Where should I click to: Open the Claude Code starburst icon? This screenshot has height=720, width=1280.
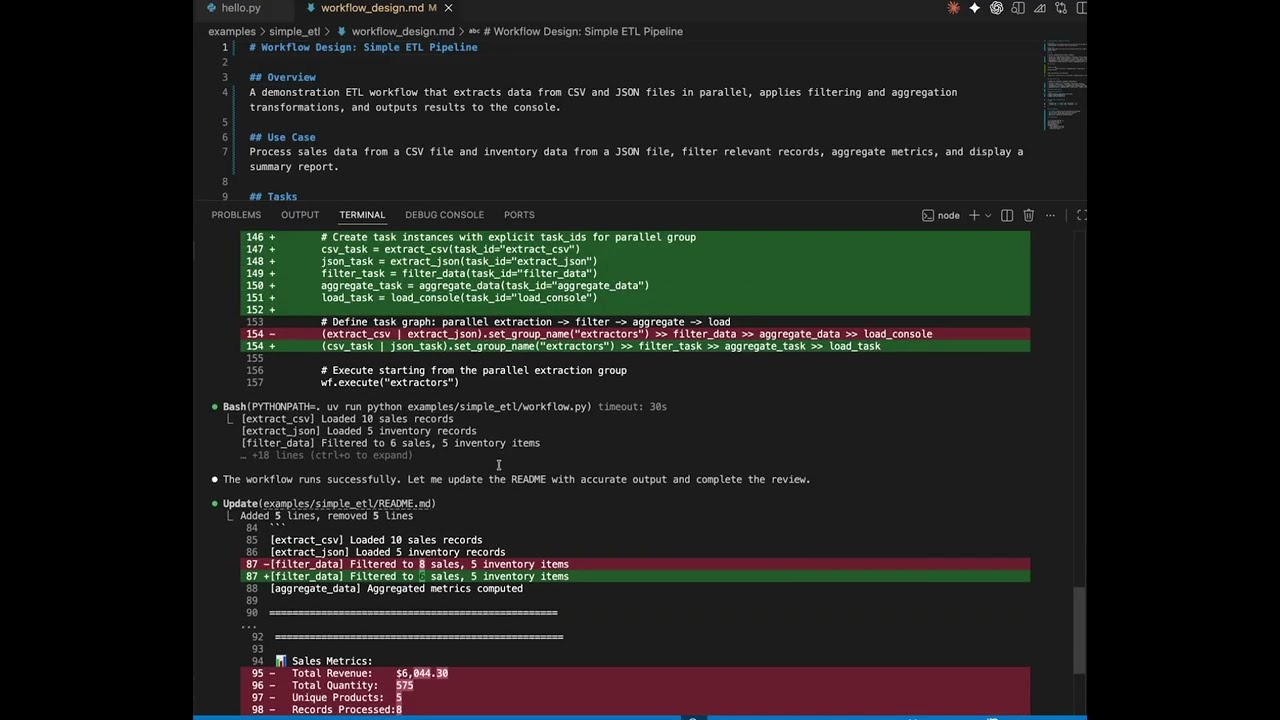point(953,8)
